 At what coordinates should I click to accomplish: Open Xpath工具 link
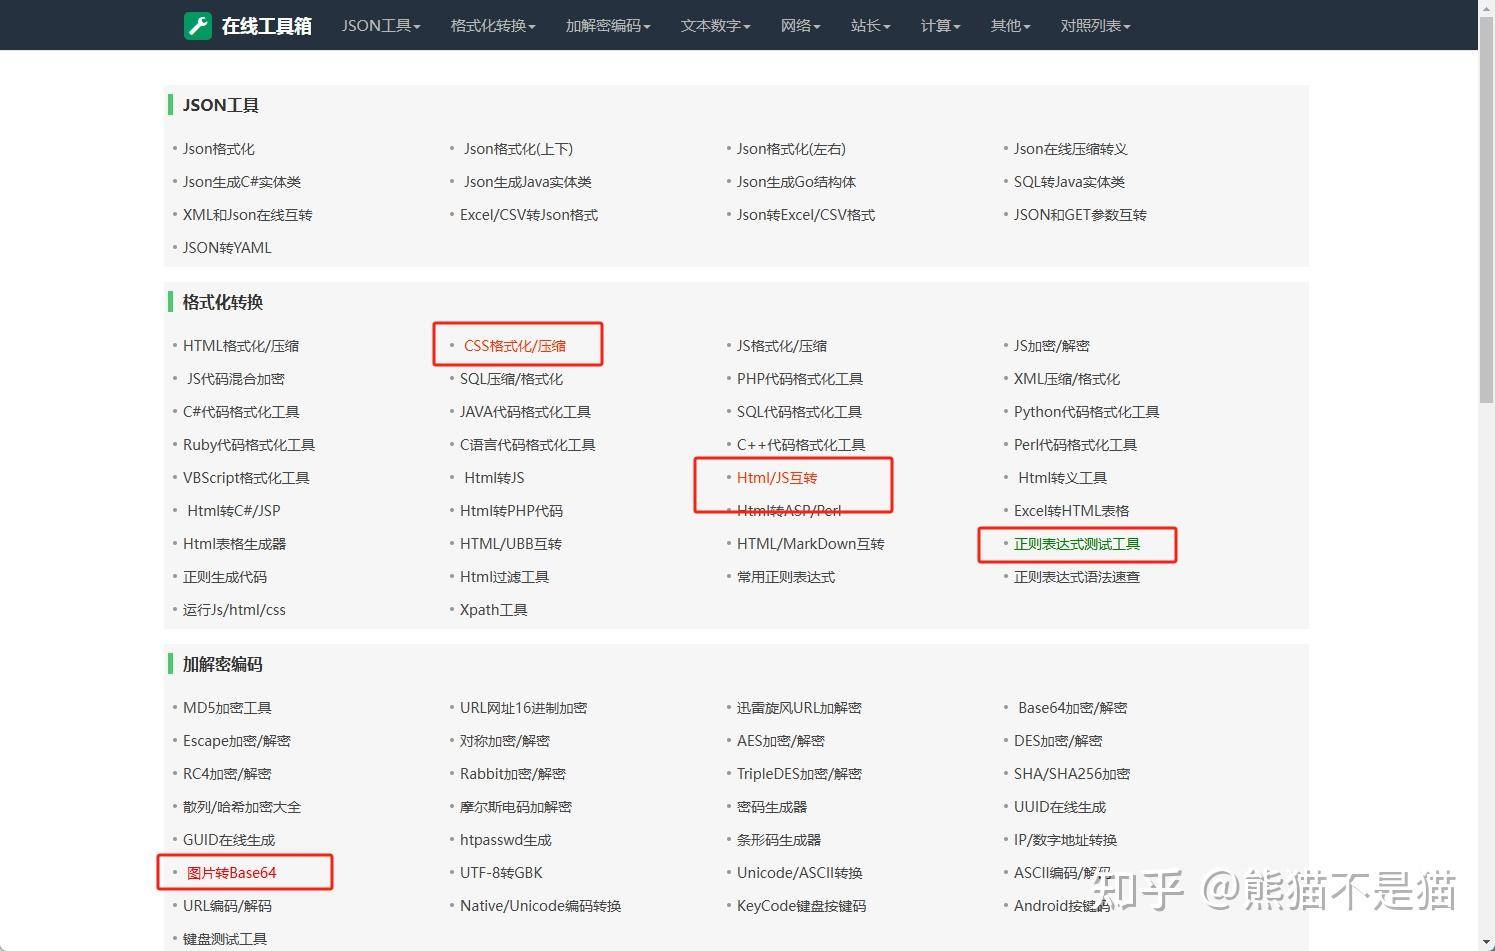494,610
